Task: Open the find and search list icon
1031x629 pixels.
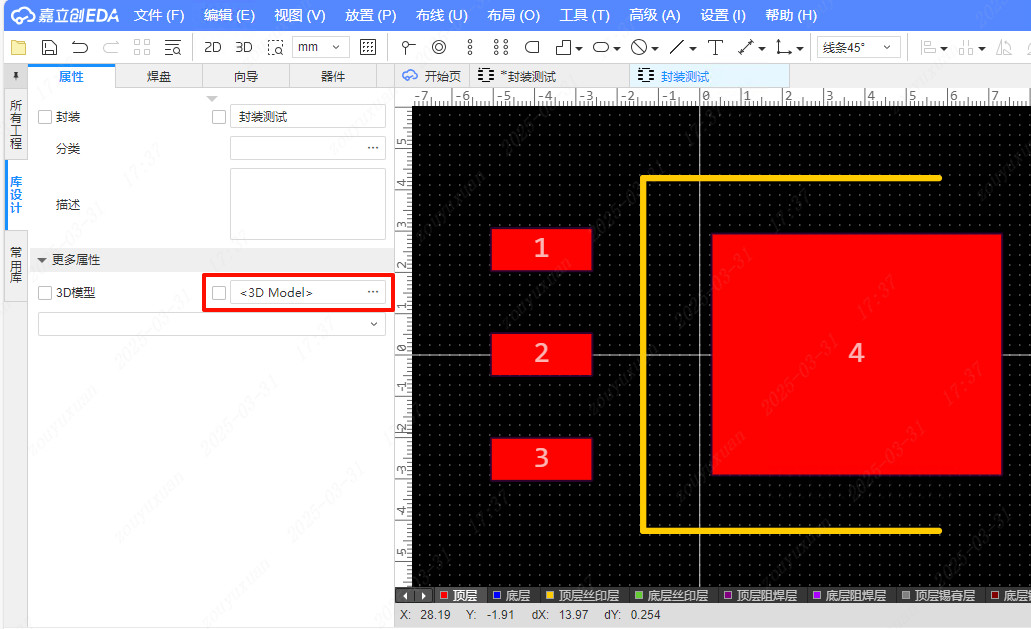Action: pos(173,47)
